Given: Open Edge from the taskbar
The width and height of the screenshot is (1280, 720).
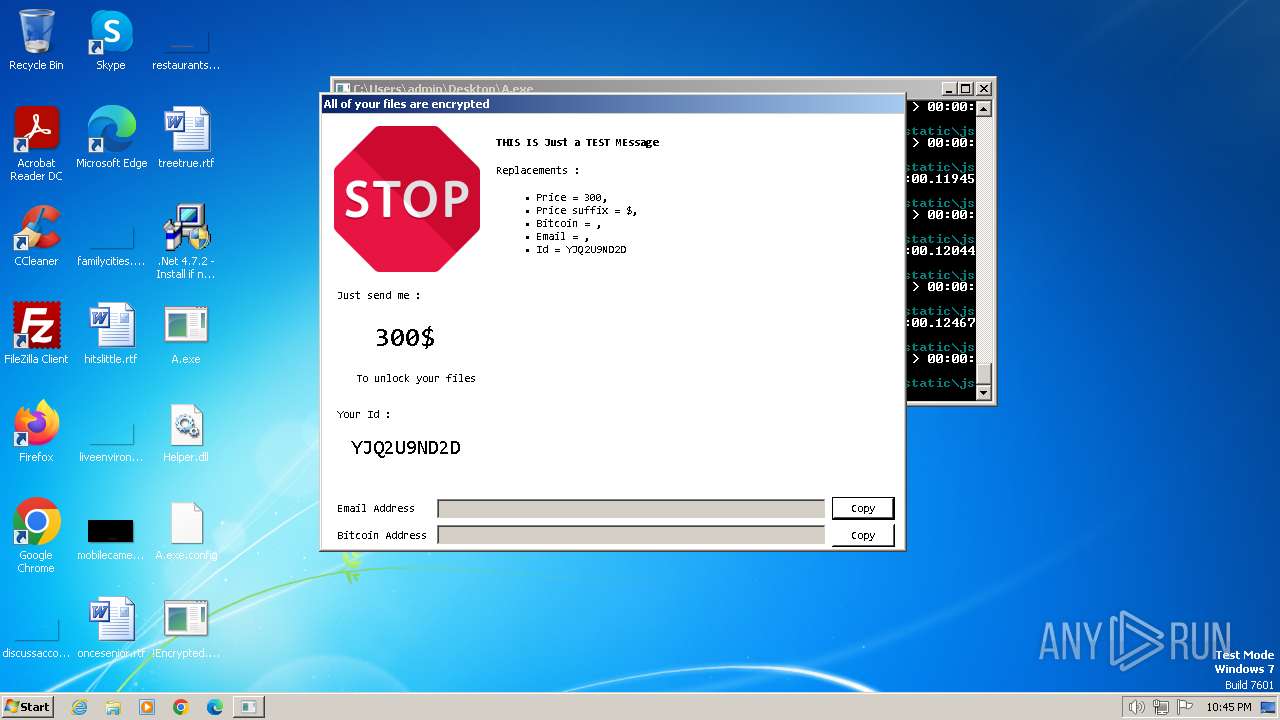Looking at the screenshot, I should coord(215,707).
